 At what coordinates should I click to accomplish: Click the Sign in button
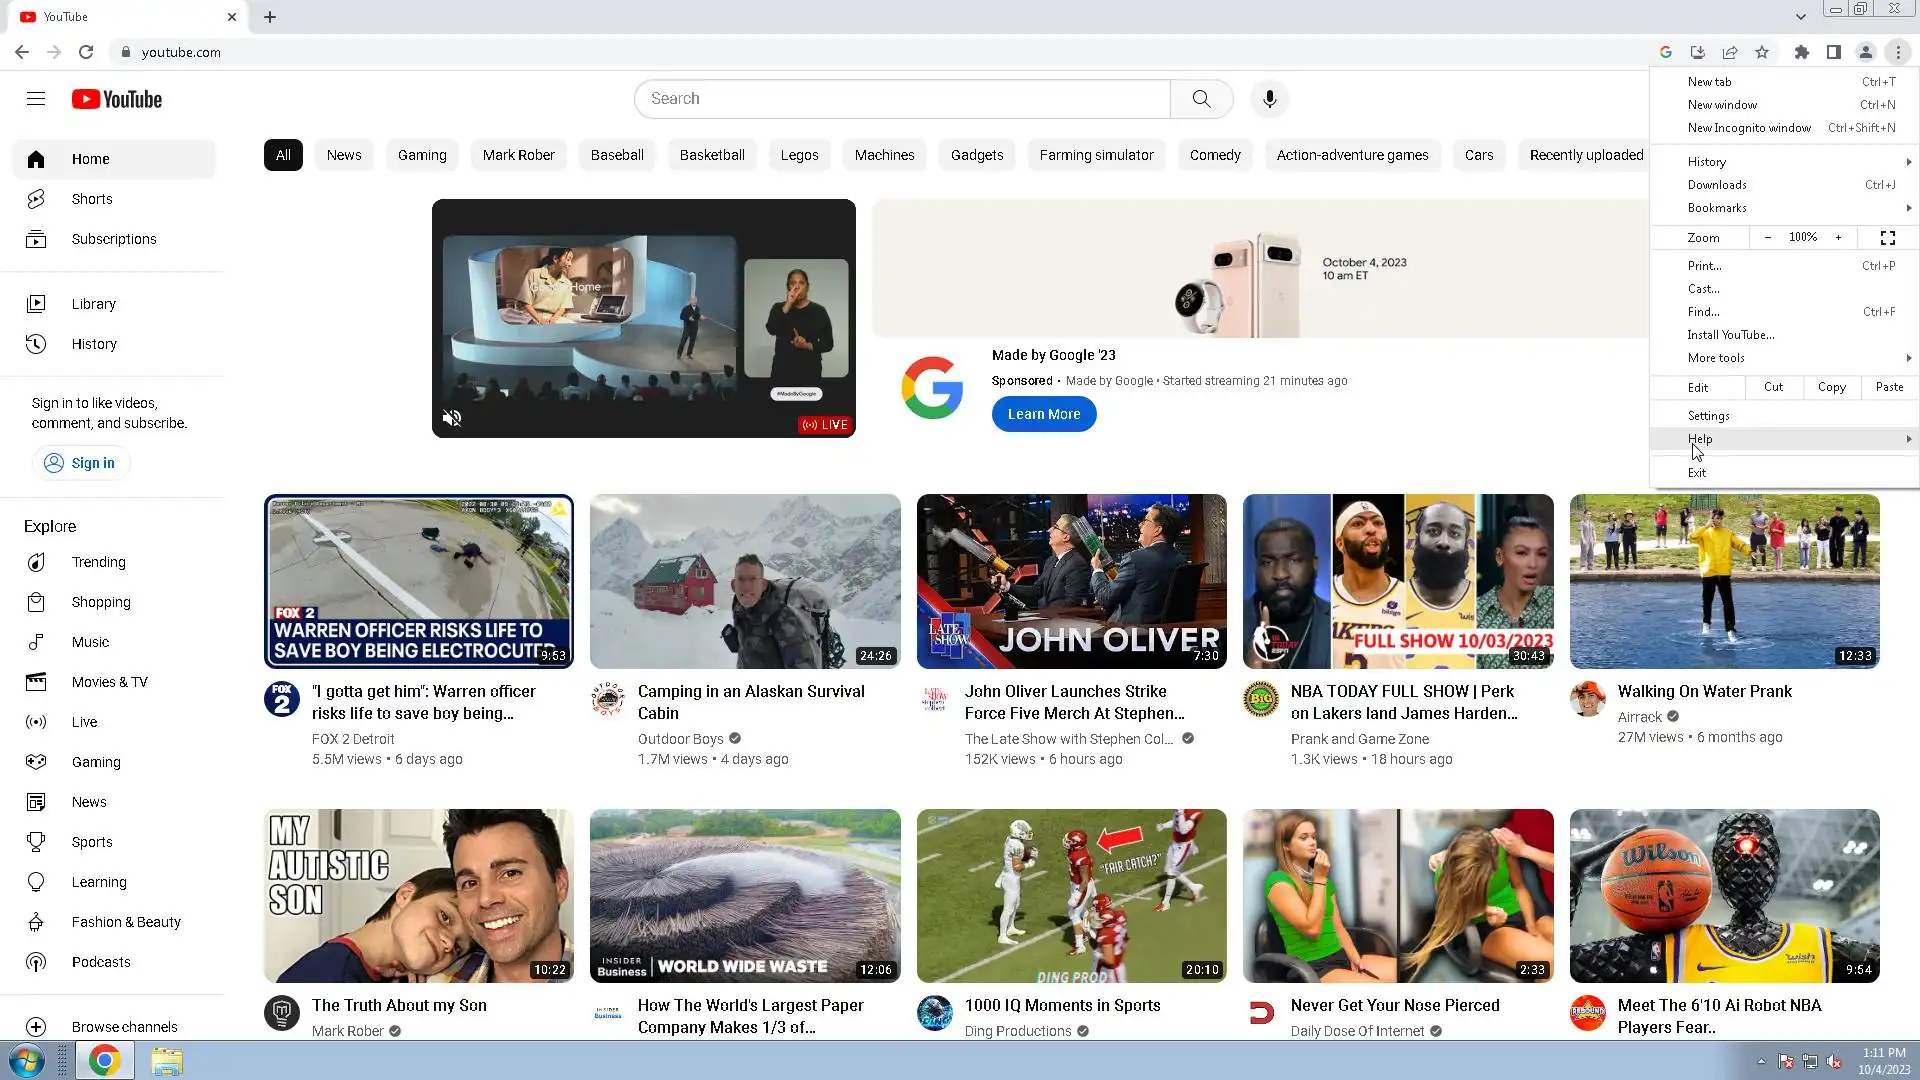[80, 463]
